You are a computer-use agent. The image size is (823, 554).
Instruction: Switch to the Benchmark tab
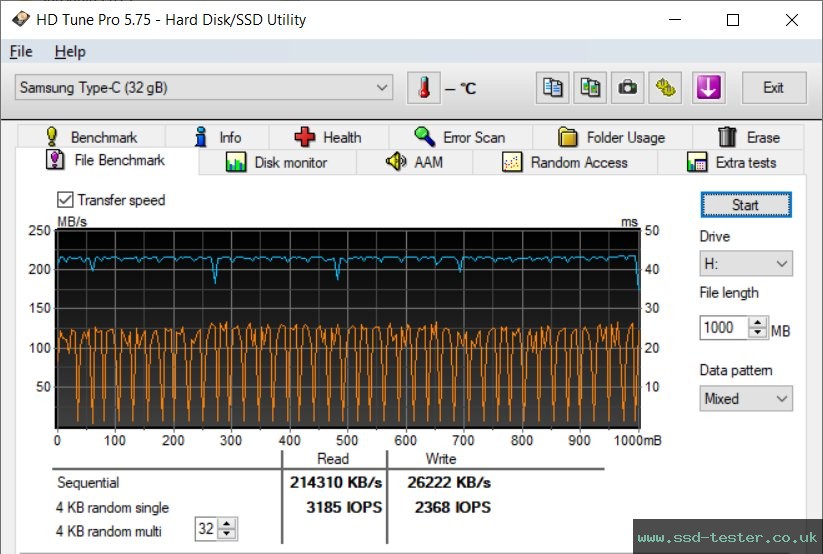tap(91, 137)
